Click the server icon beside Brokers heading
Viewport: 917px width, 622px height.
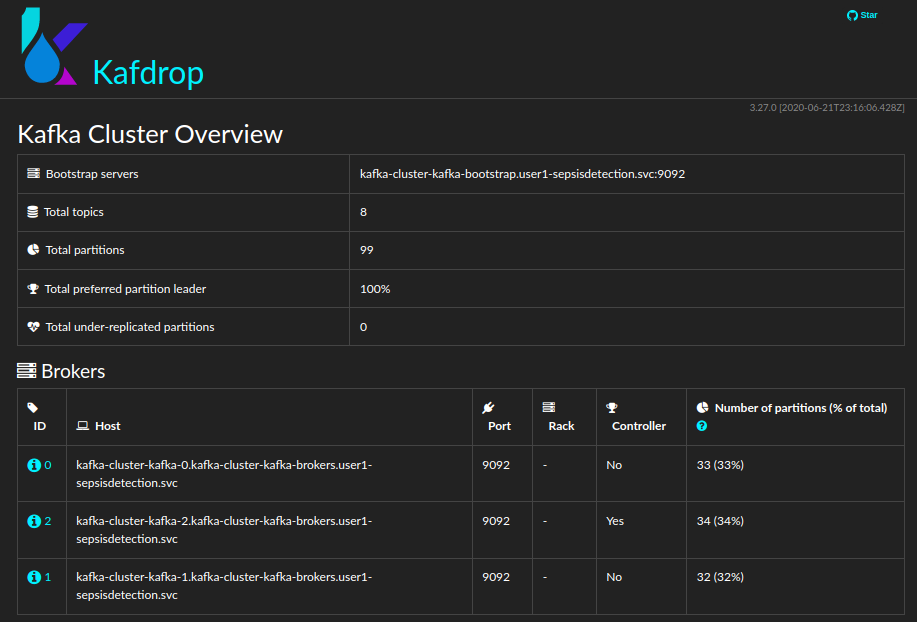point(26,371)
